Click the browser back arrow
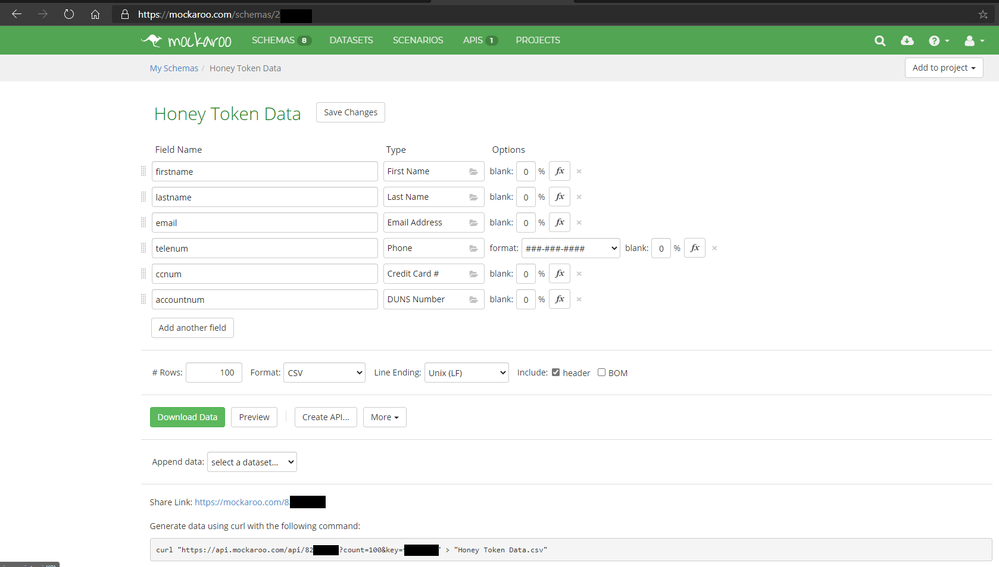The height and width of the screenshot is (567, 999). pyautogui.click(x=17, y=14)
